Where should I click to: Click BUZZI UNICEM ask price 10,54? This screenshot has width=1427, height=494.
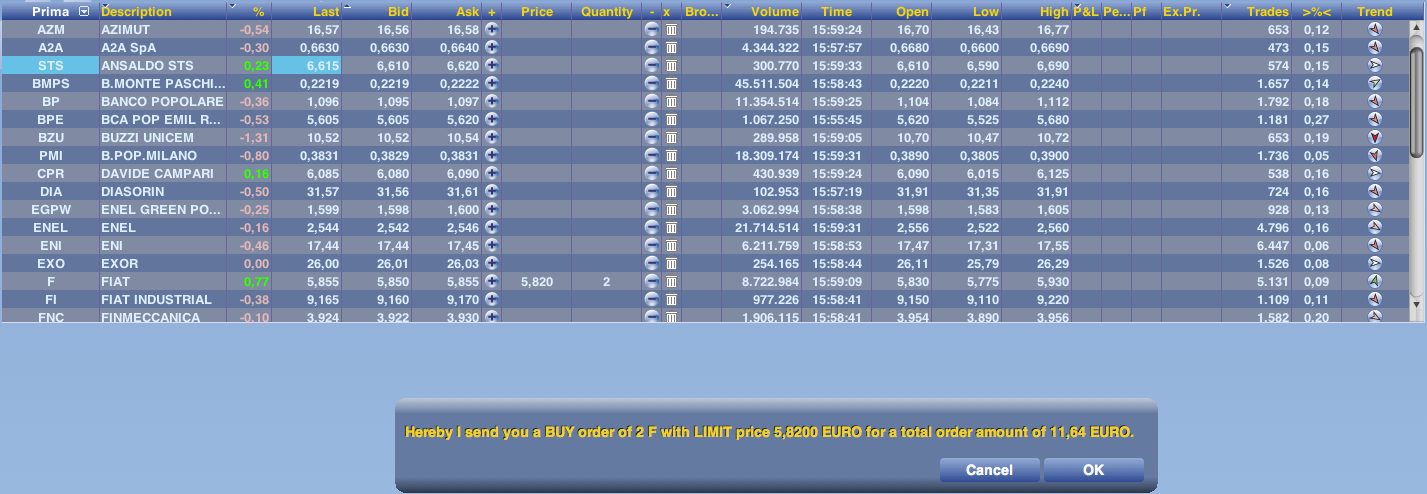[461, 138]
